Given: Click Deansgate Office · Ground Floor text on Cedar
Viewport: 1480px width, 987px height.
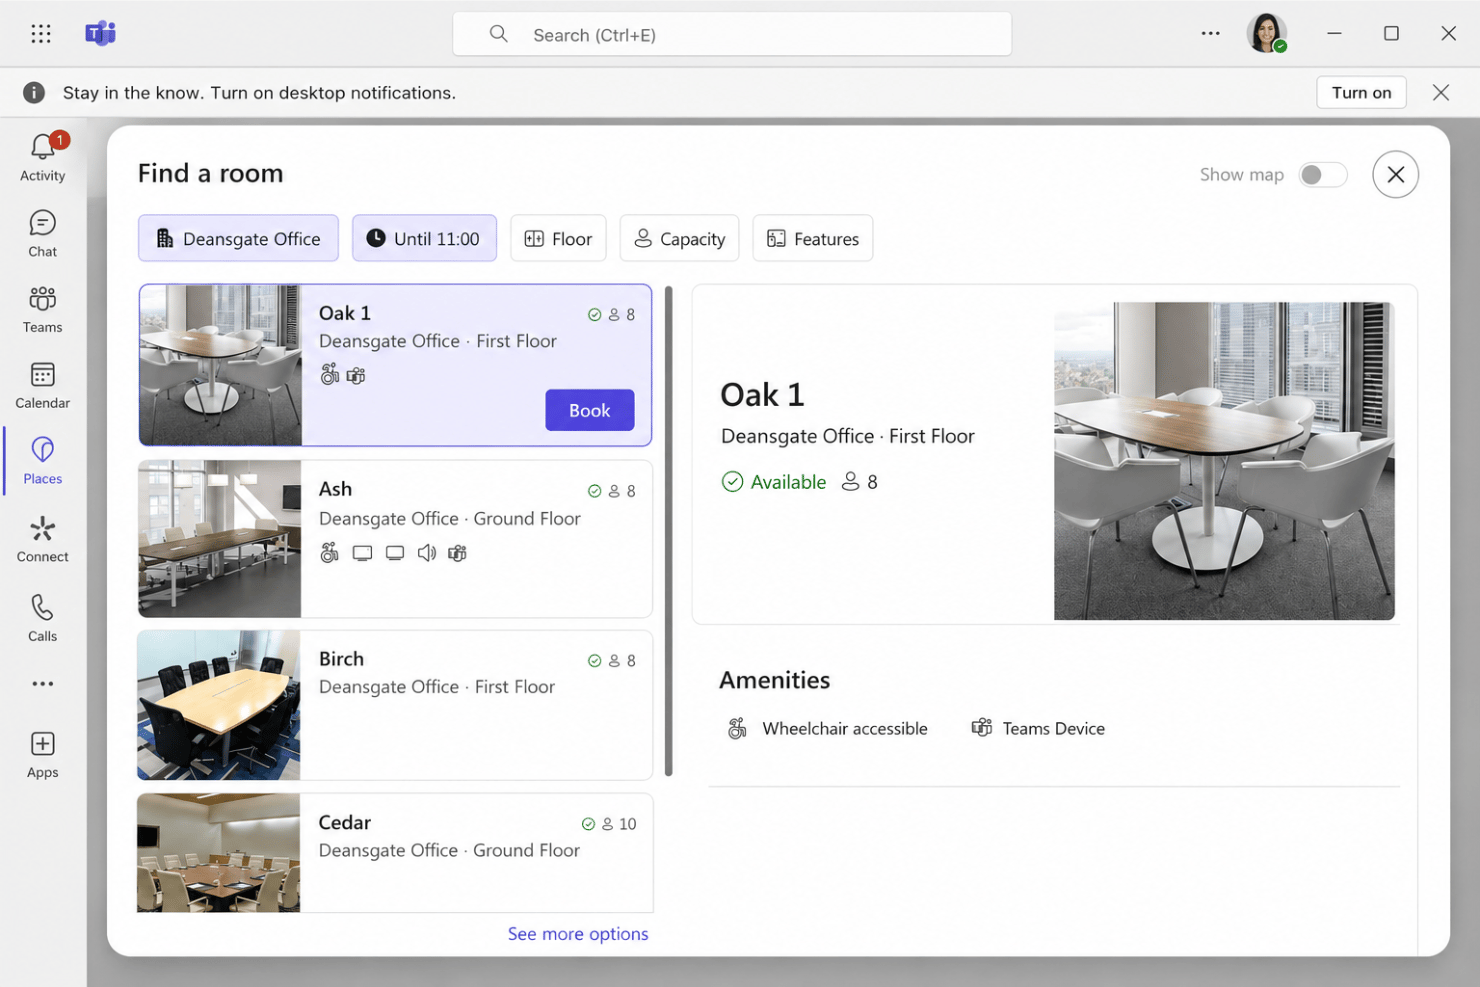Looking at the screenshot, I should click(x=449, y=850).
